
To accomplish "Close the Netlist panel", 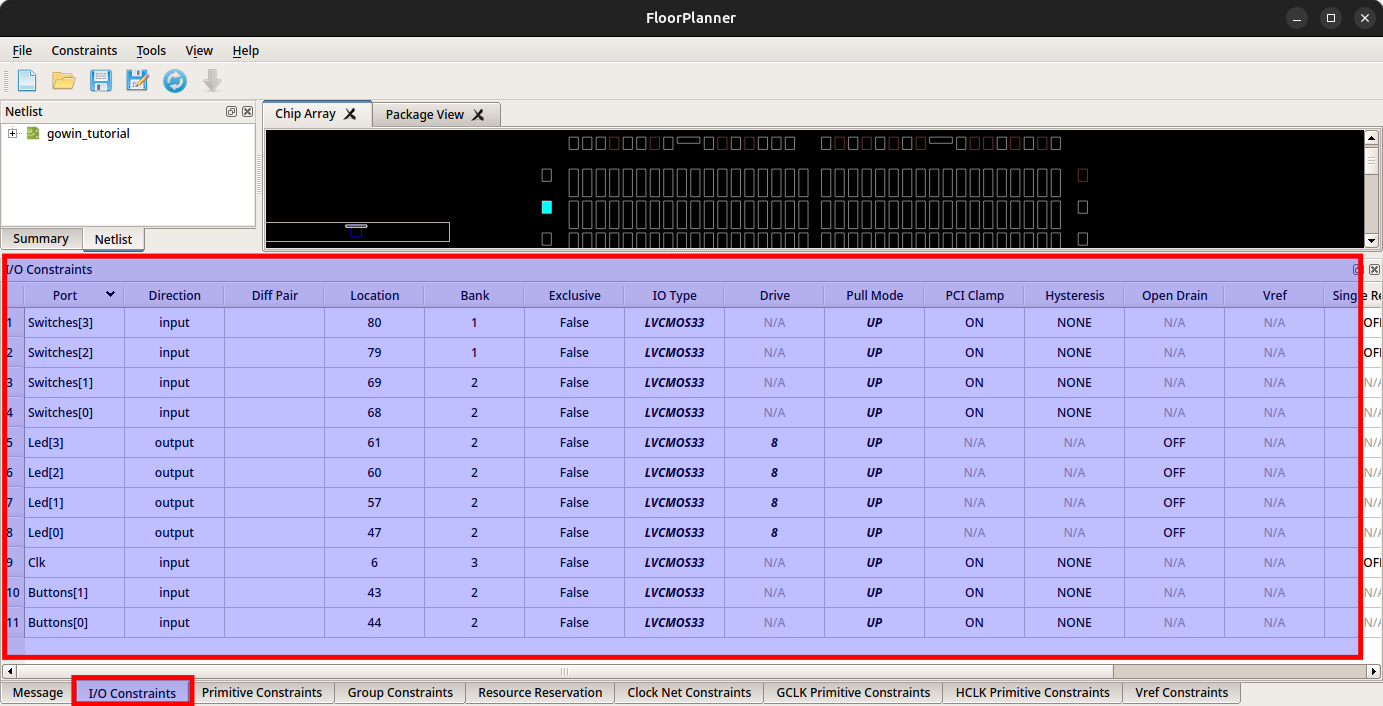I will point(247,112).
